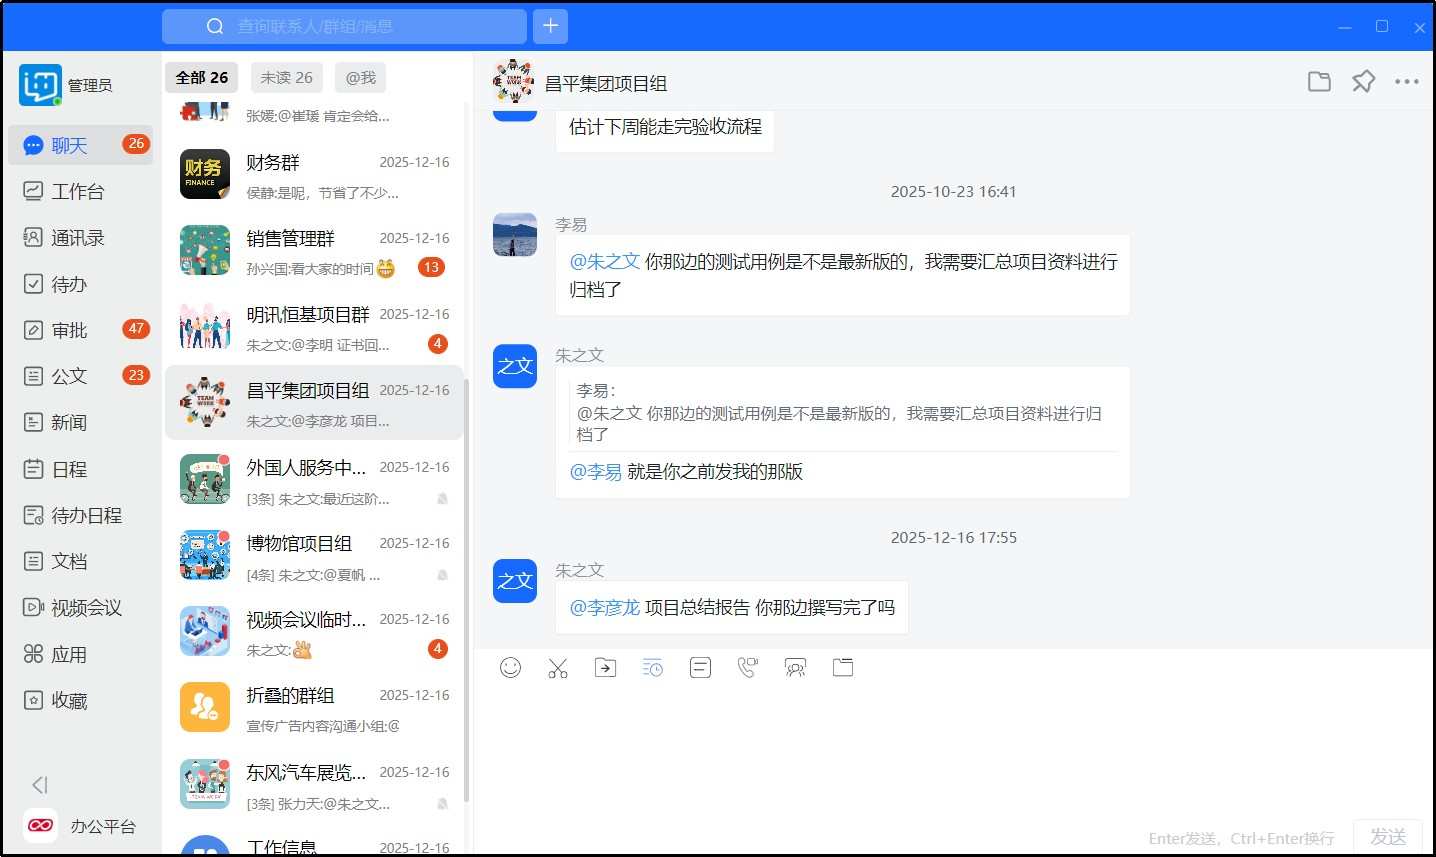
Task: Switch to the 未读 26 tab
Action: click(286, 78)
